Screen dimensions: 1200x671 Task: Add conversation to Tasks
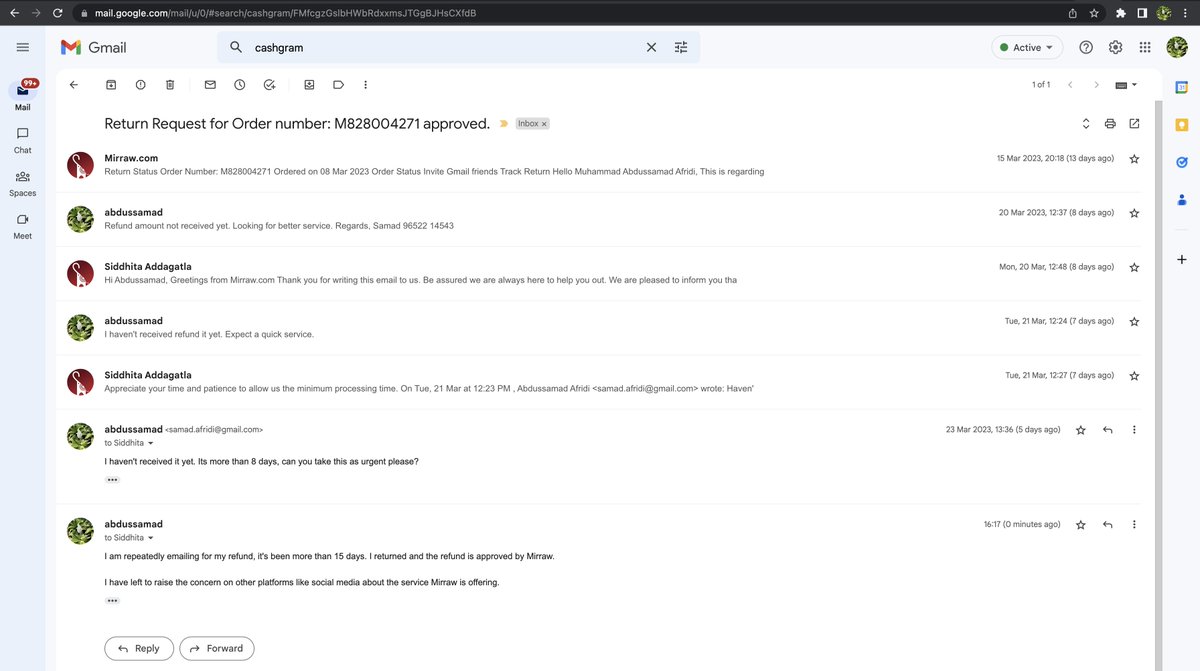[269, 85]
